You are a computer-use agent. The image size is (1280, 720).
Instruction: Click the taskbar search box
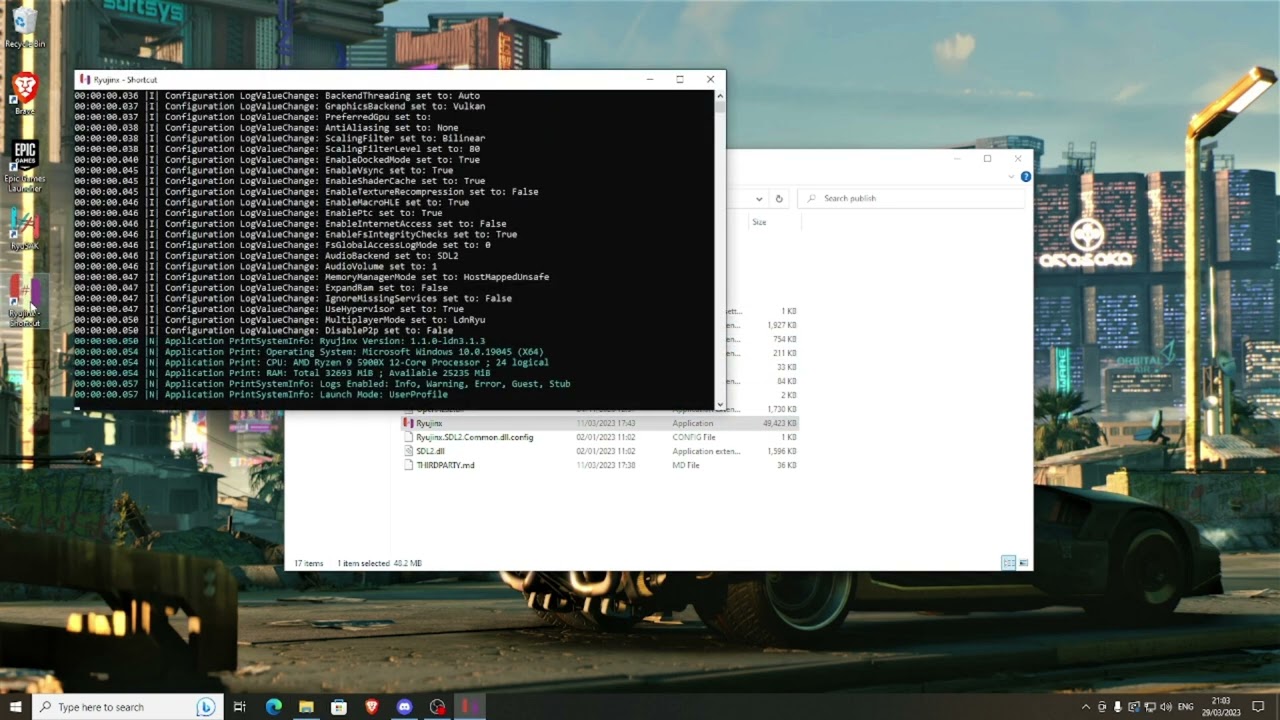pyautogui.click(x=127, y=707)
